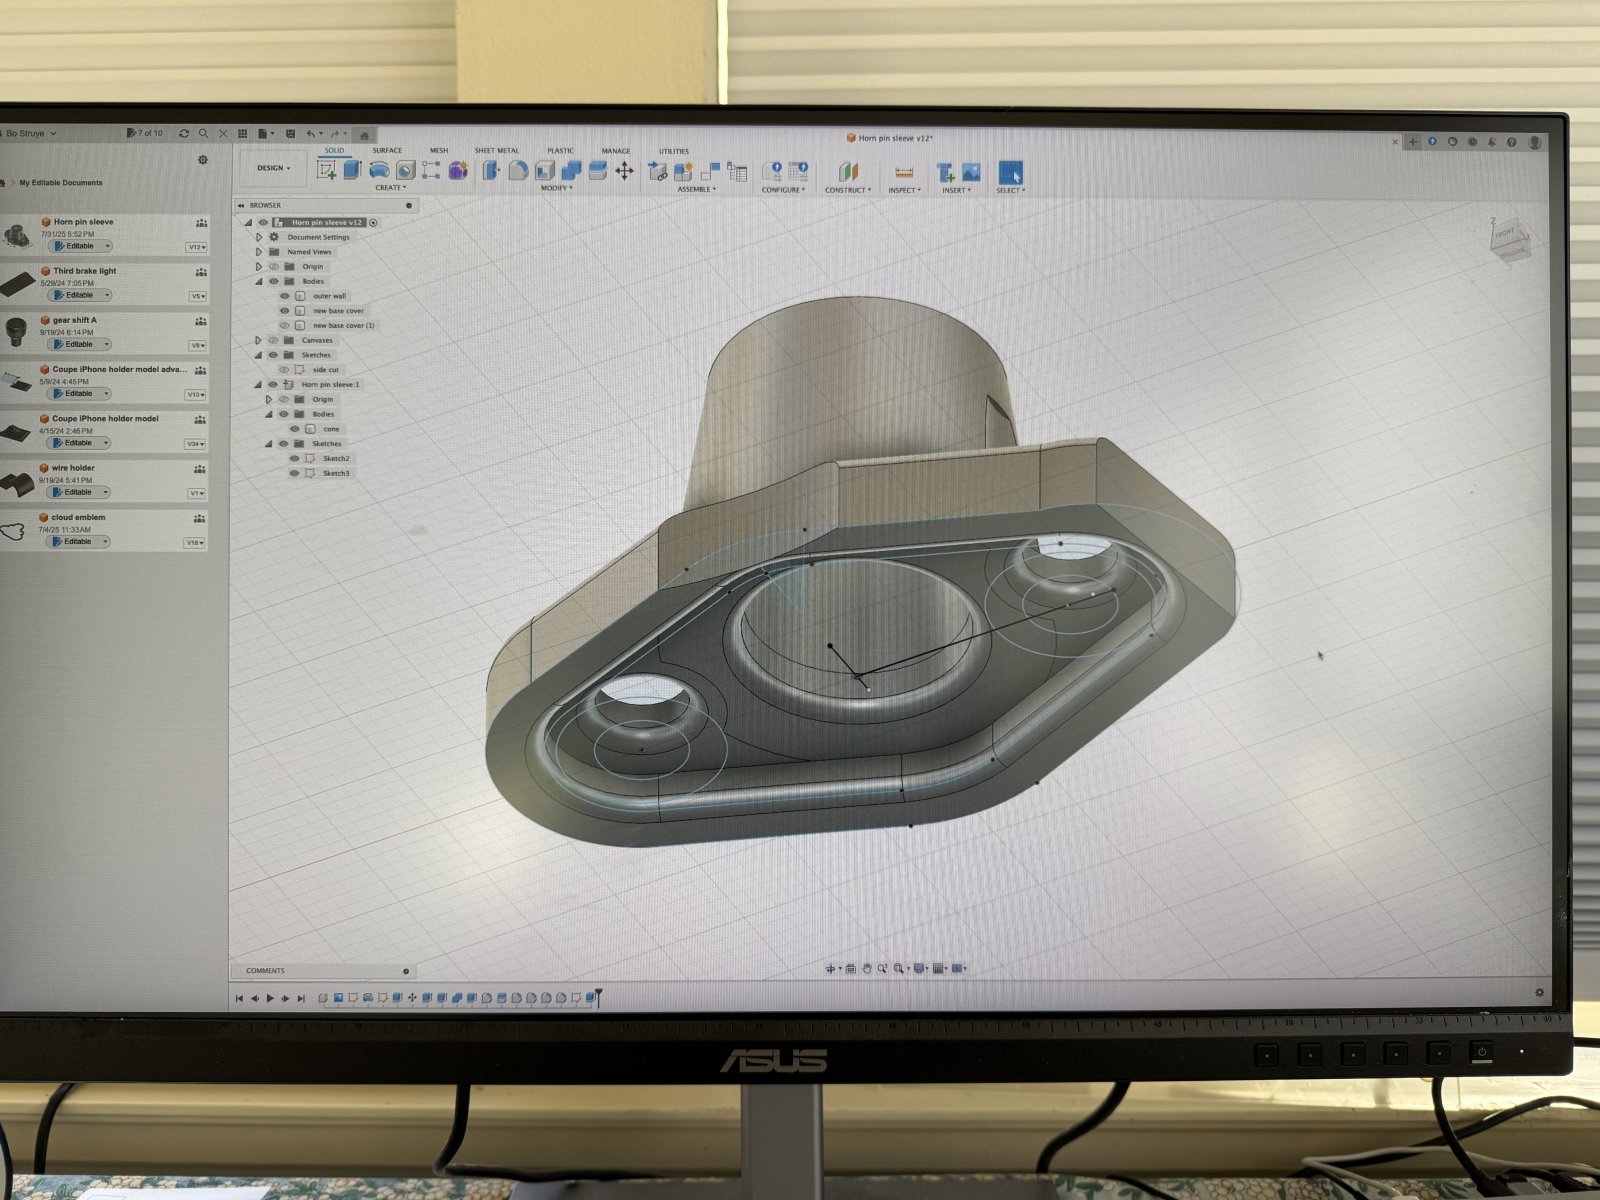Toggle visibility of Sketch2
The image size is (1600, 1200).
pyautogui.click(x=294, y=458)
